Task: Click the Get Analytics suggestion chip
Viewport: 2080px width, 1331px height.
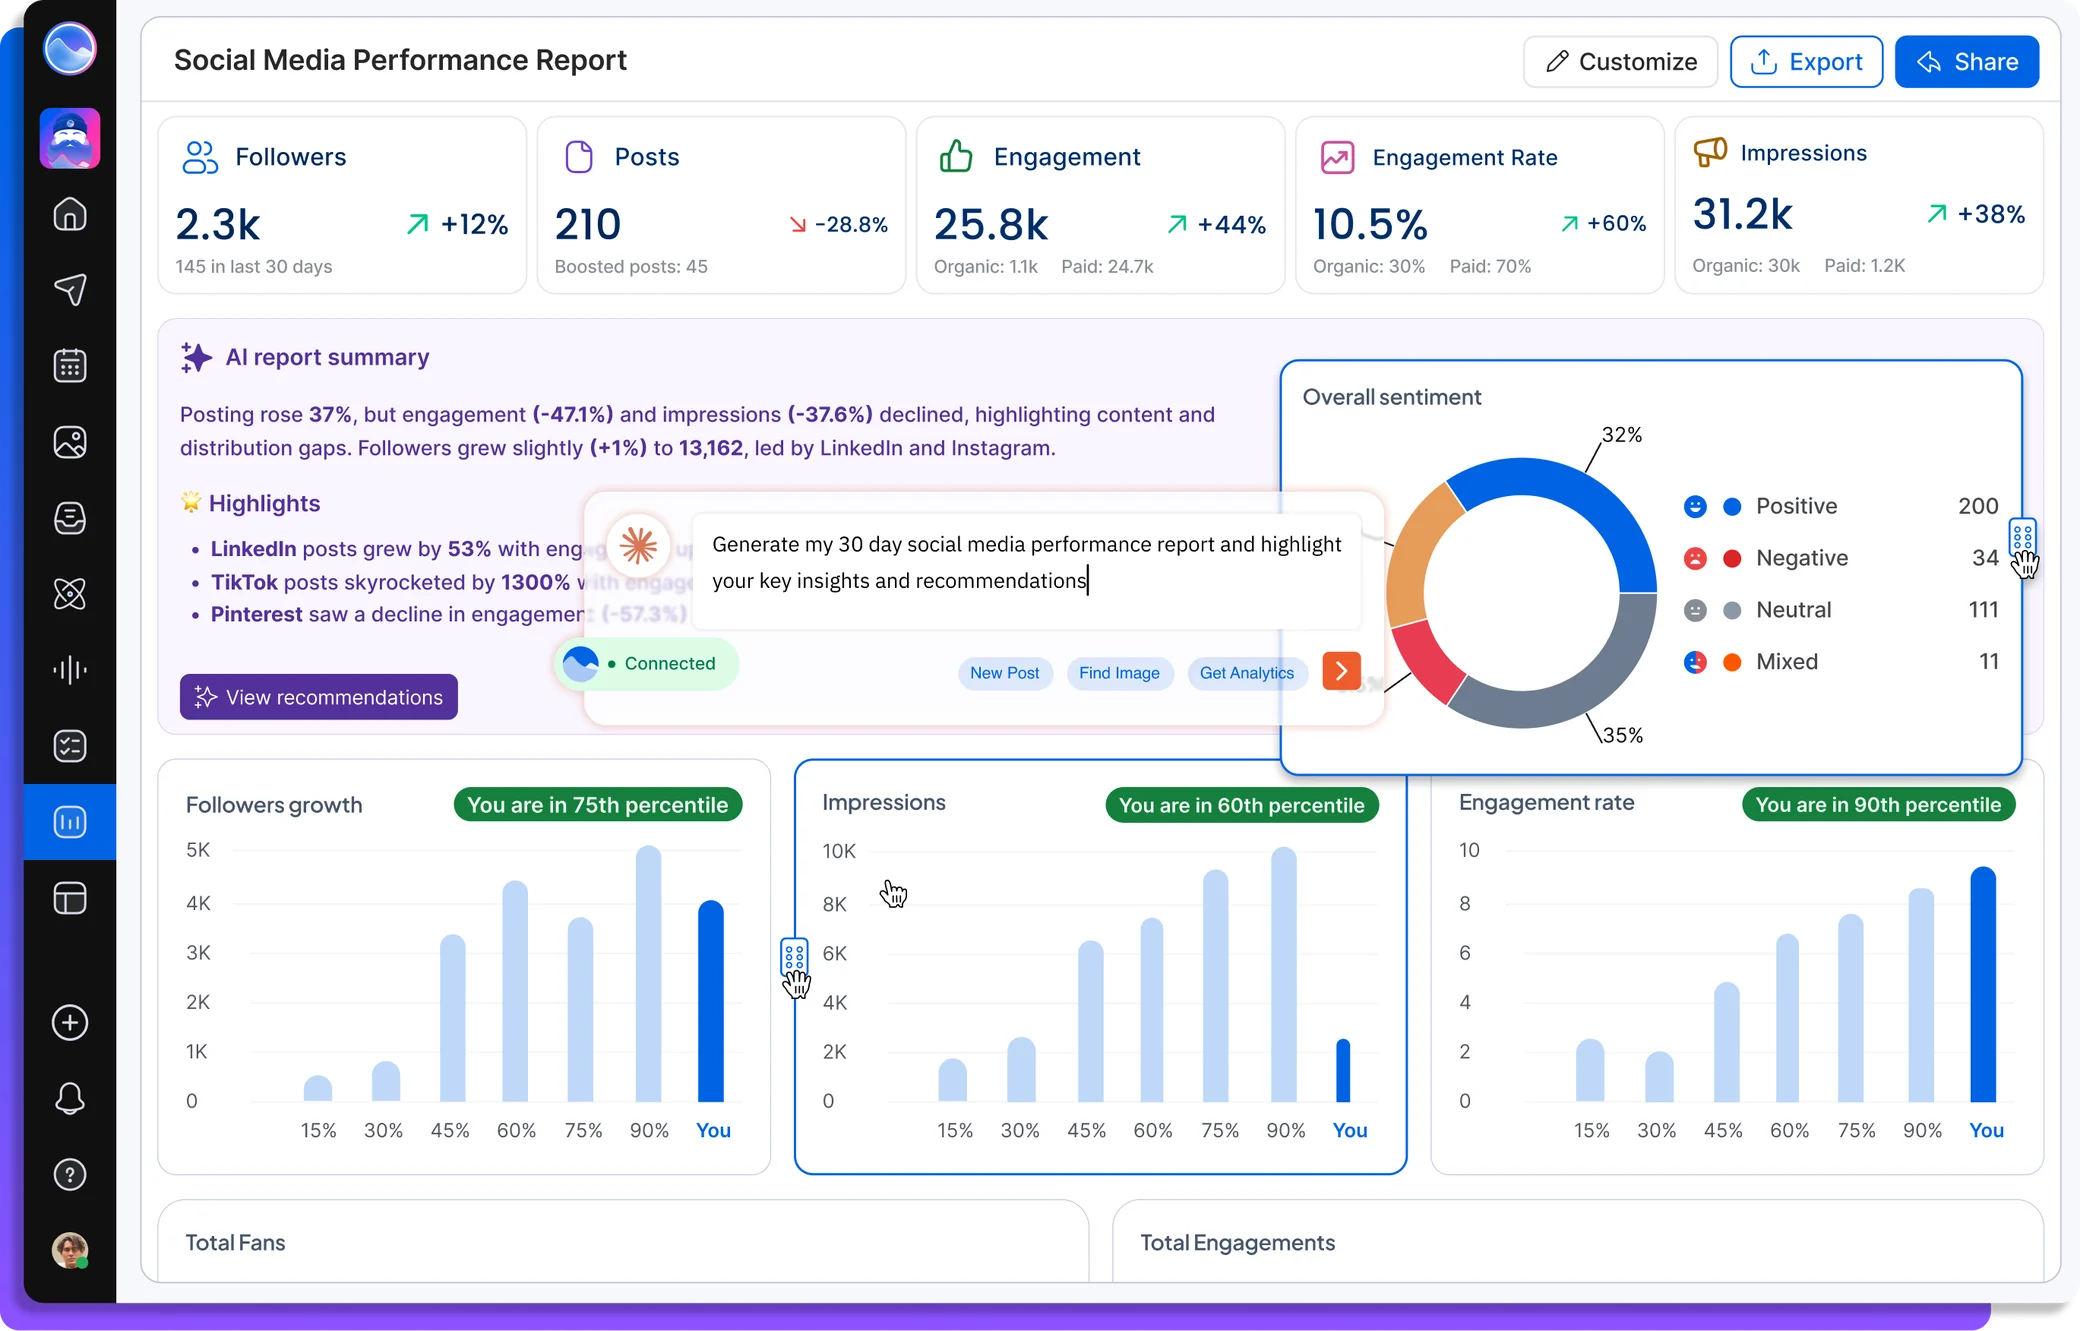Action: tap(1247, 673)
